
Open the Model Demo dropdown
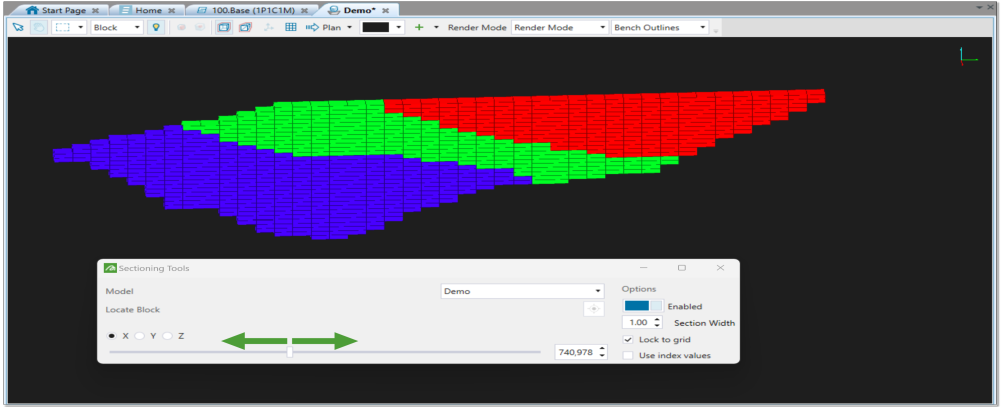coord(522,291)
